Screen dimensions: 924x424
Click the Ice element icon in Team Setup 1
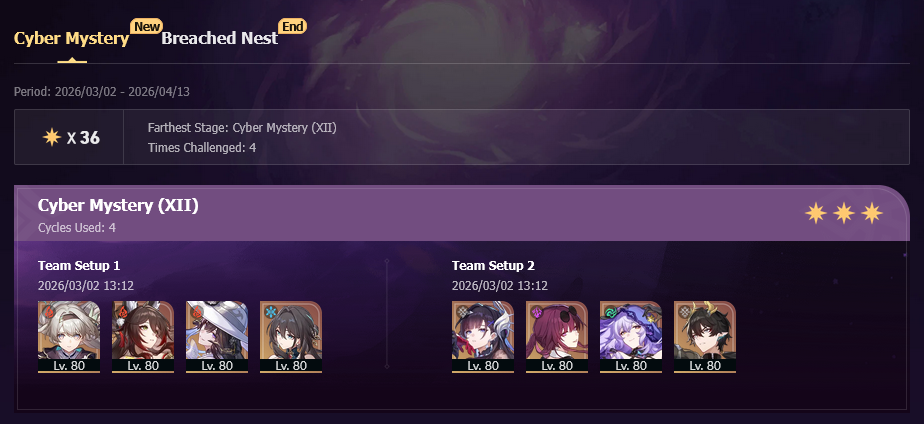[x=271, y=312]
